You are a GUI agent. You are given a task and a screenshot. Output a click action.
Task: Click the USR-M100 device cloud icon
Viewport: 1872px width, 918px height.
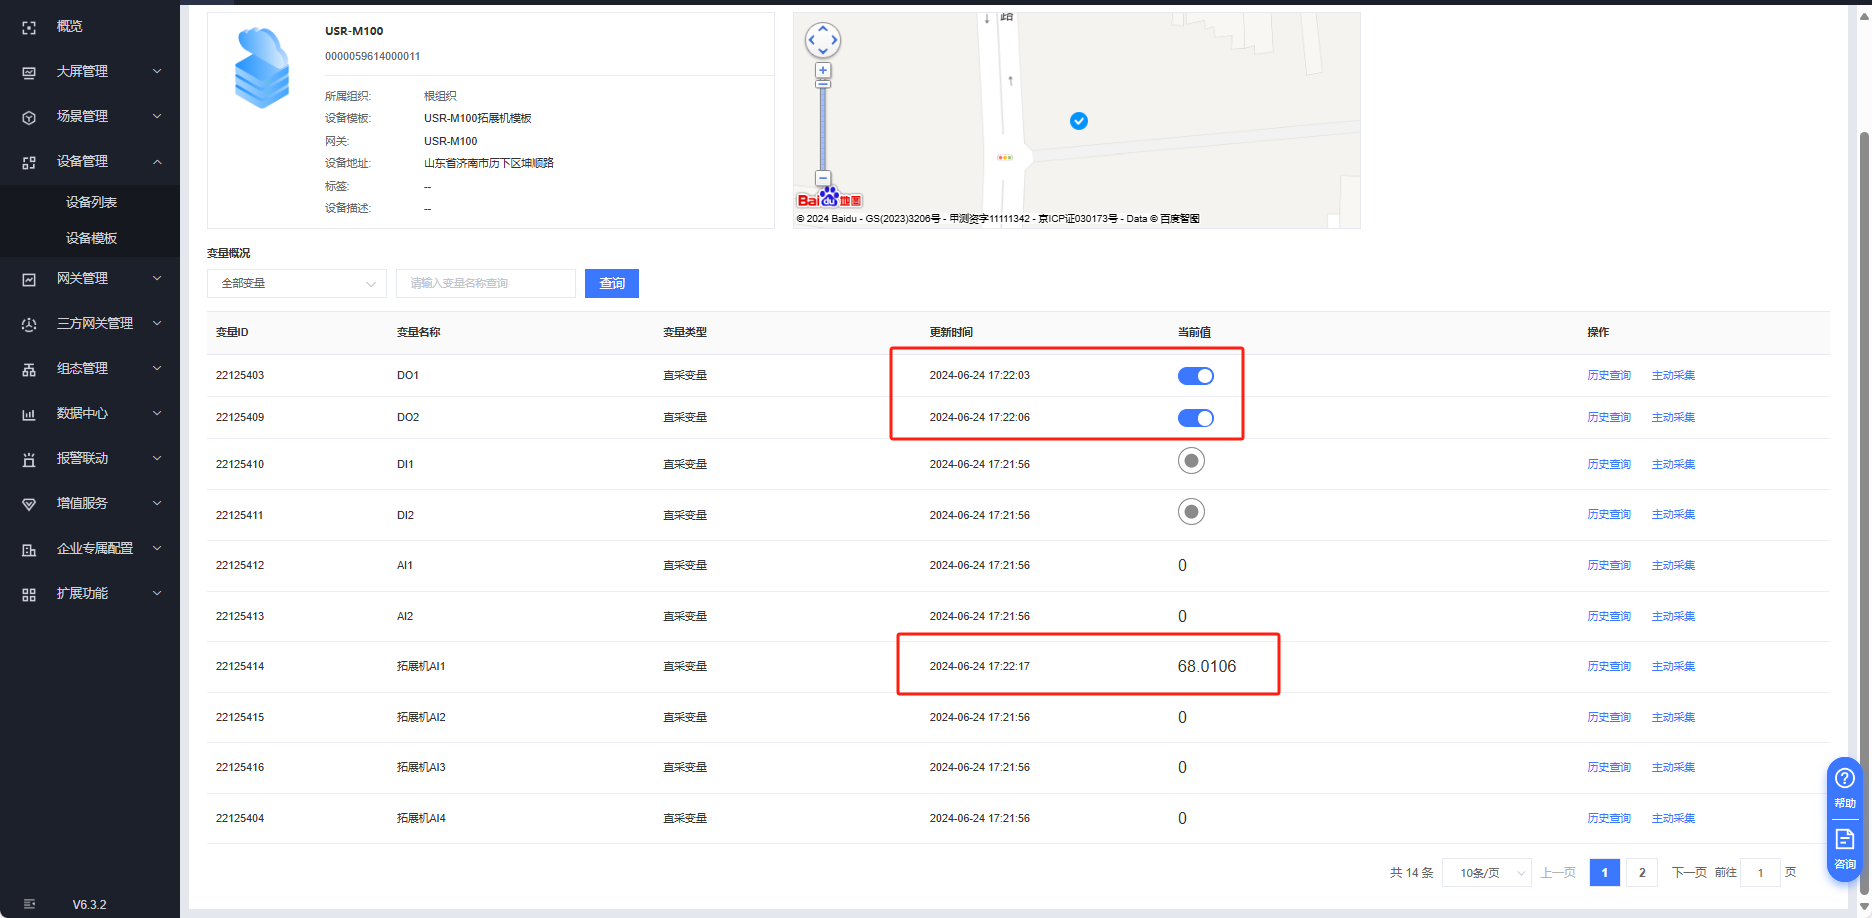[262, 68]
